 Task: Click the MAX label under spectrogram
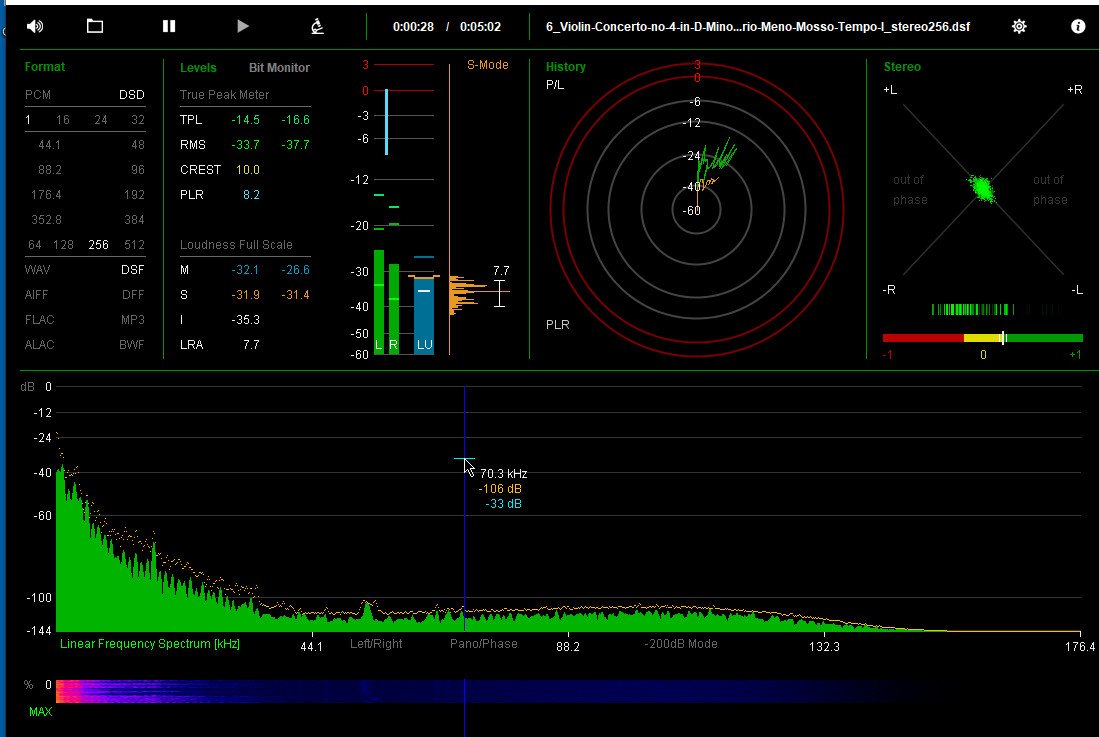41,712
